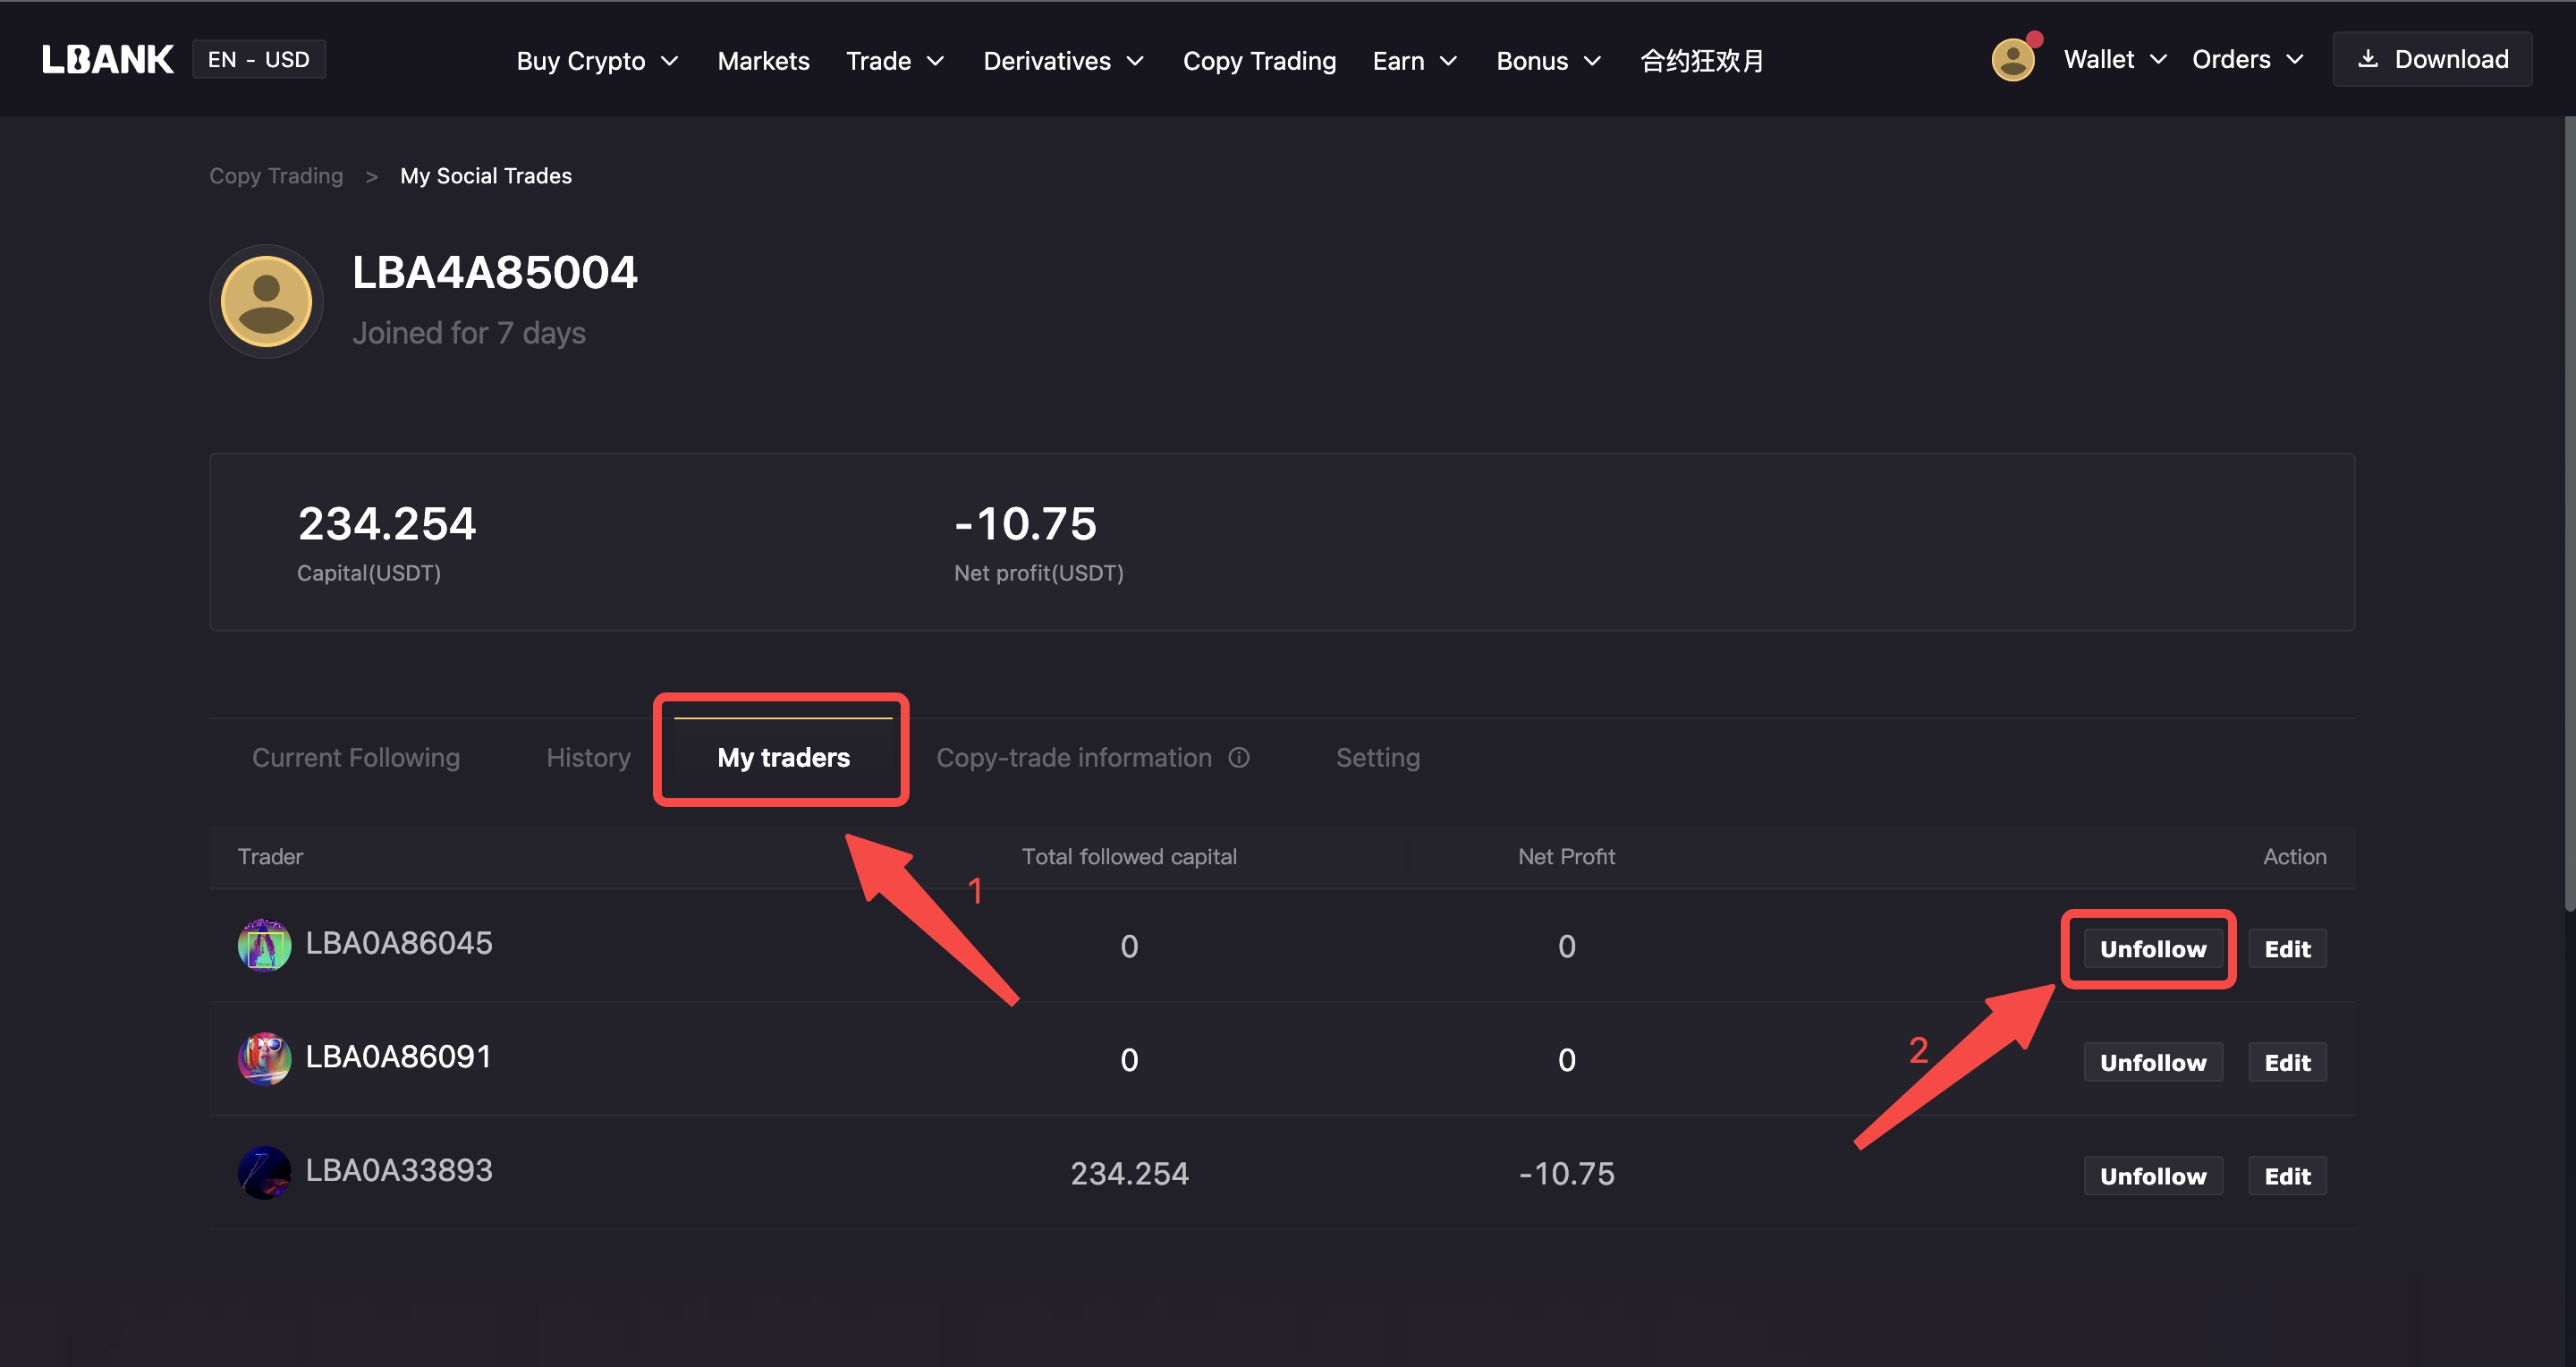Open trader LBA0A86091 name
This screenshot has width=2576, height=1367.
pyautogui.click(x=399, y=1057)
